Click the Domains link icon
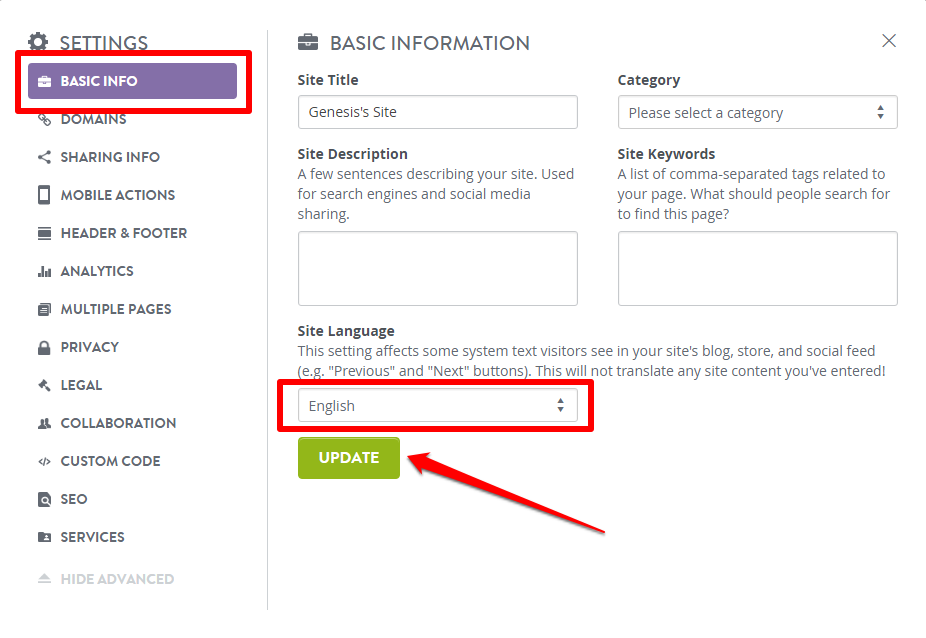Viewport: 926px width, 638px height. 44,119
